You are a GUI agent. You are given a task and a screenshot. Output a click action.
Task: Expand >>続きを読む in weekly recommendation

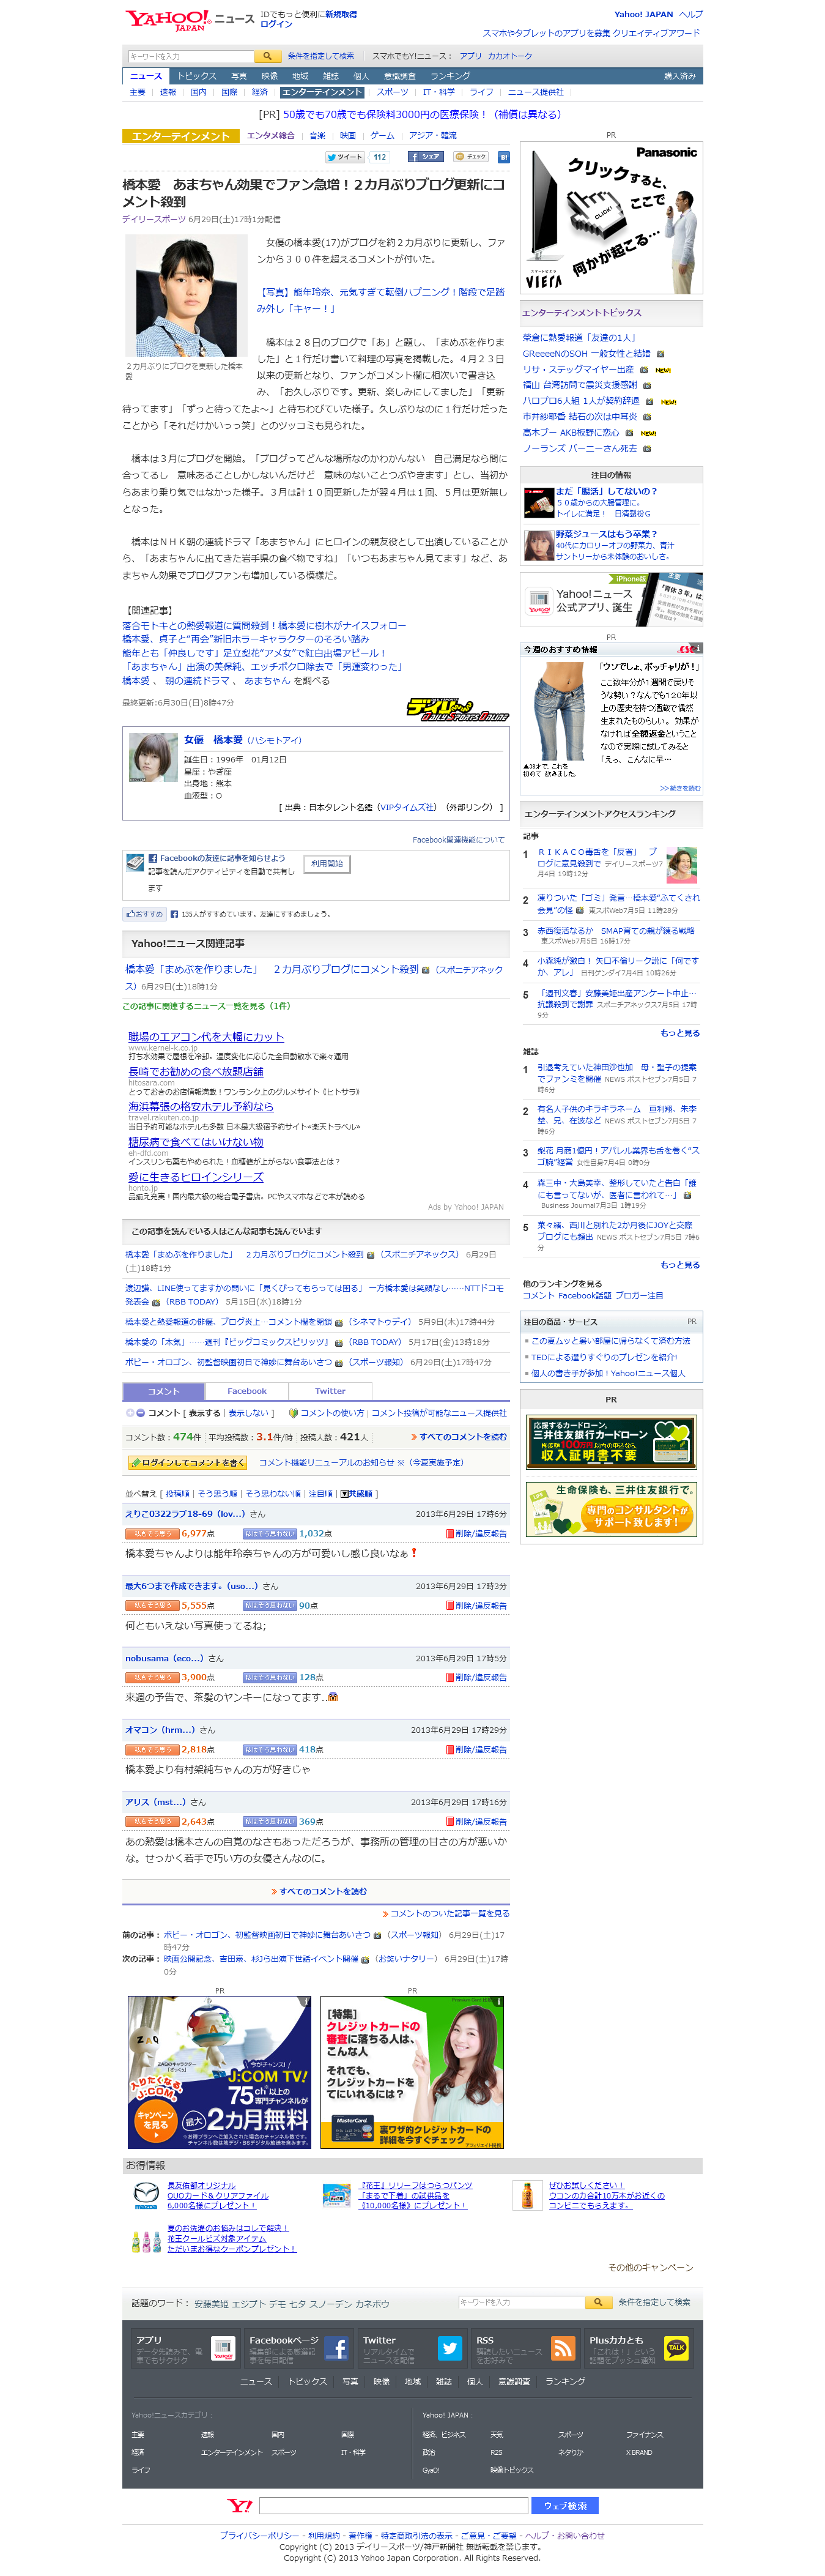click(x=680, y=788)
